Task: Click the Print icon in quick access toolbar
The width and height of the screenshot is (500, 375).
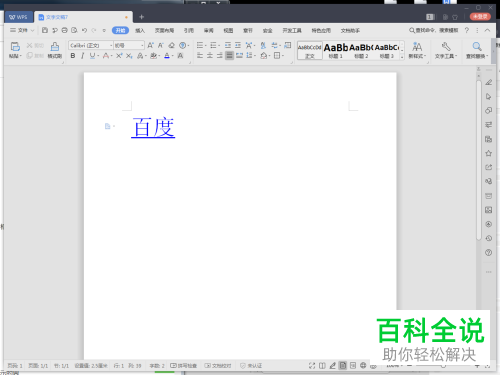Action: pos(64,30)
